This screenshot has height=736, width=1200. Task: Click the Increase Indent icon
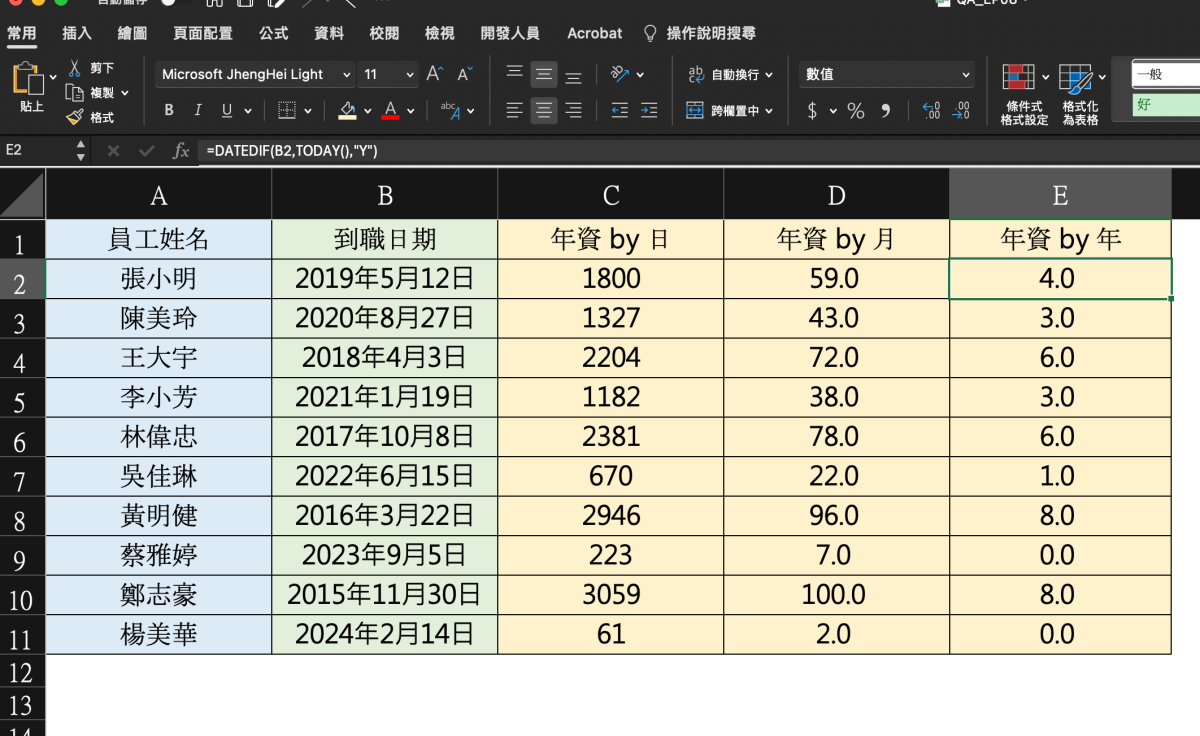(649, 110)
